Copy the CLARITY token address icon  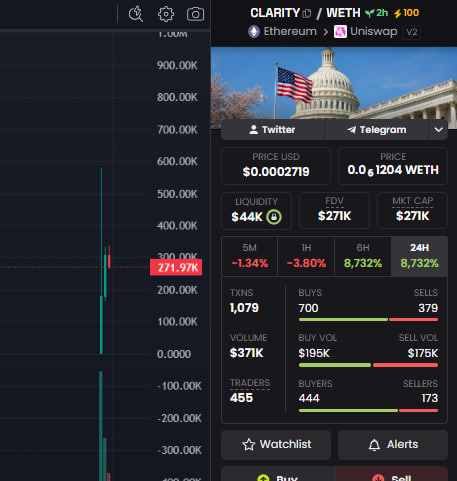tap(307, 14)
